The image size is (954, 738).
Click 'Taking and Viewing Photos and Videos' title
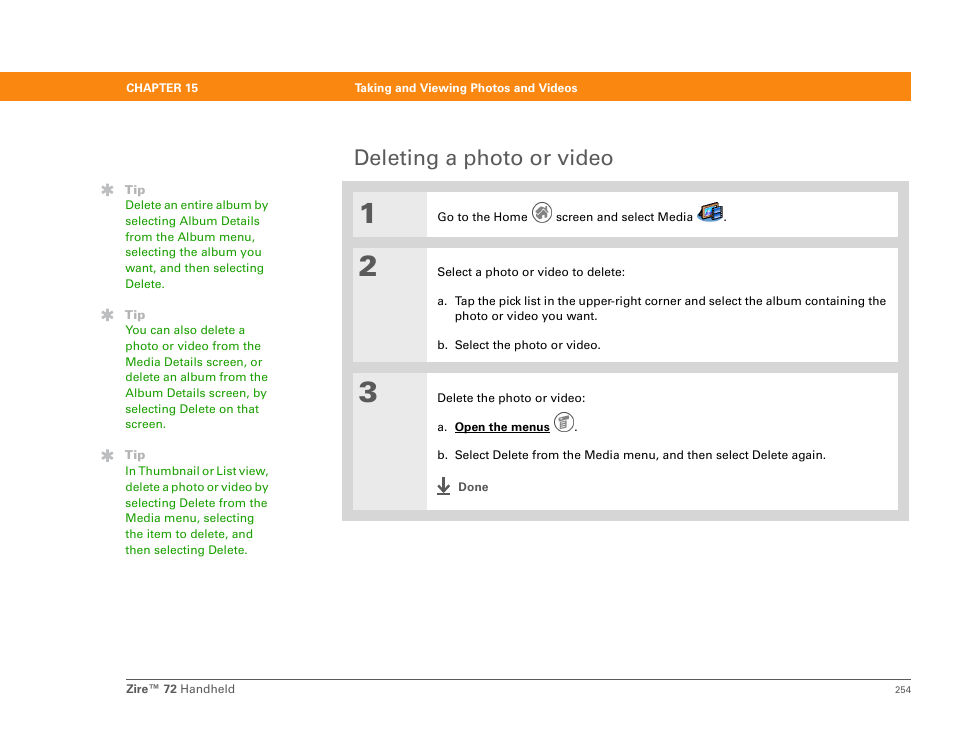point(466,88)
